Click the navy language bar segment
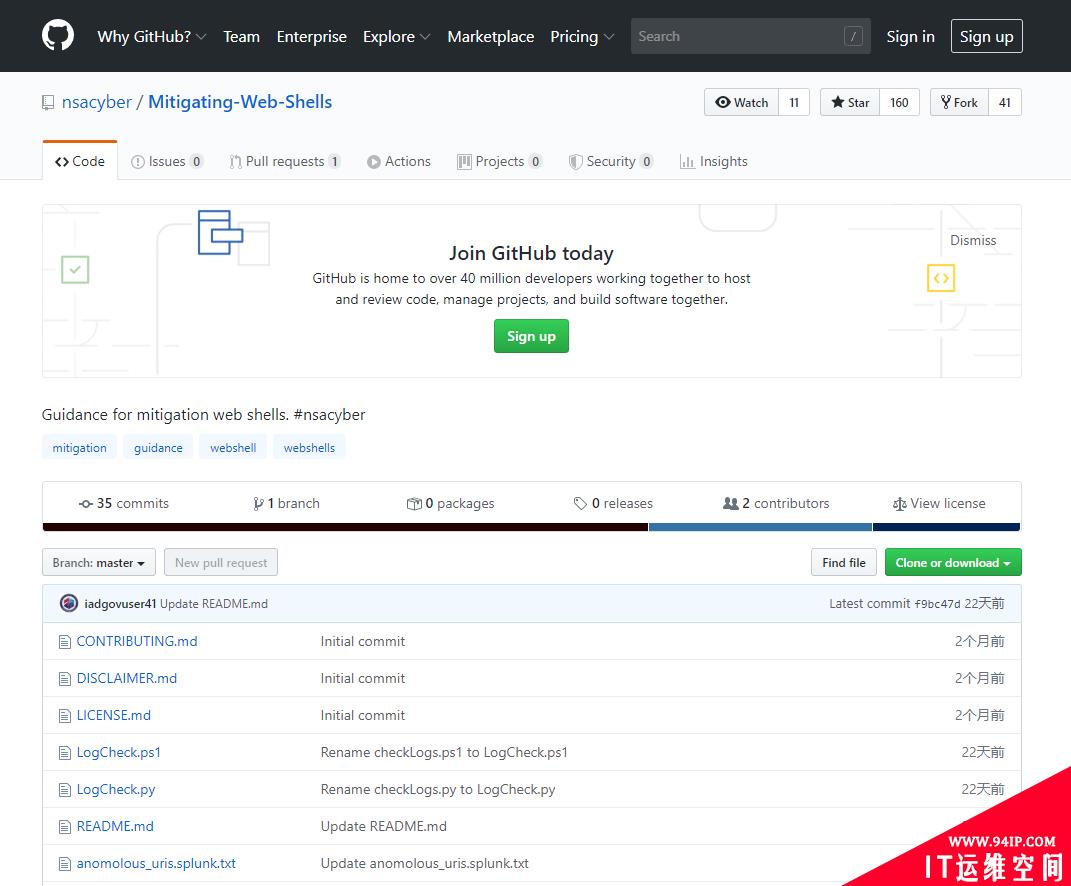 click(x=946, y=527)
